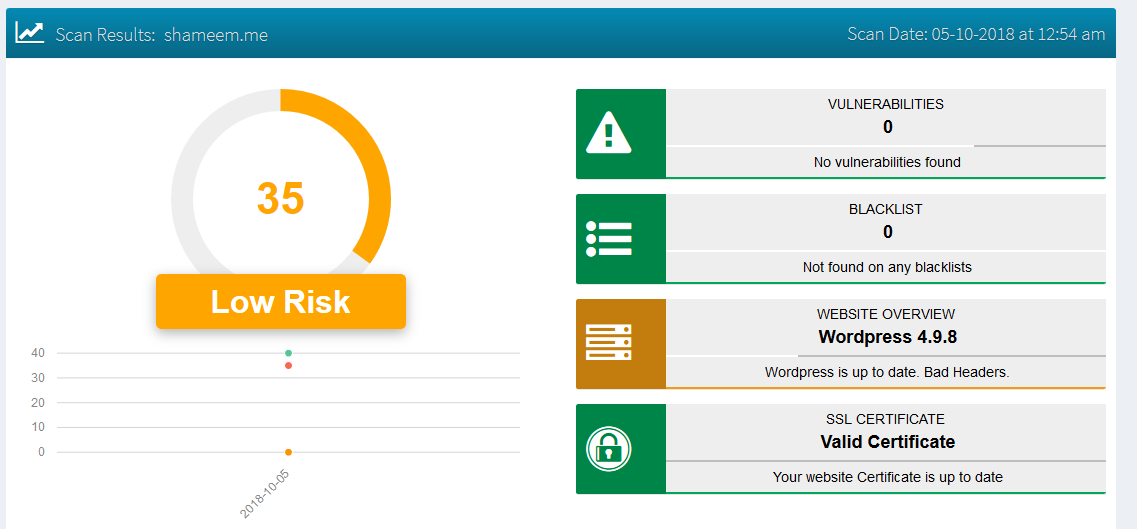Click 'Not found on any blacklists' text
This screenshot has height=529, width=1137.
(886, 267)
